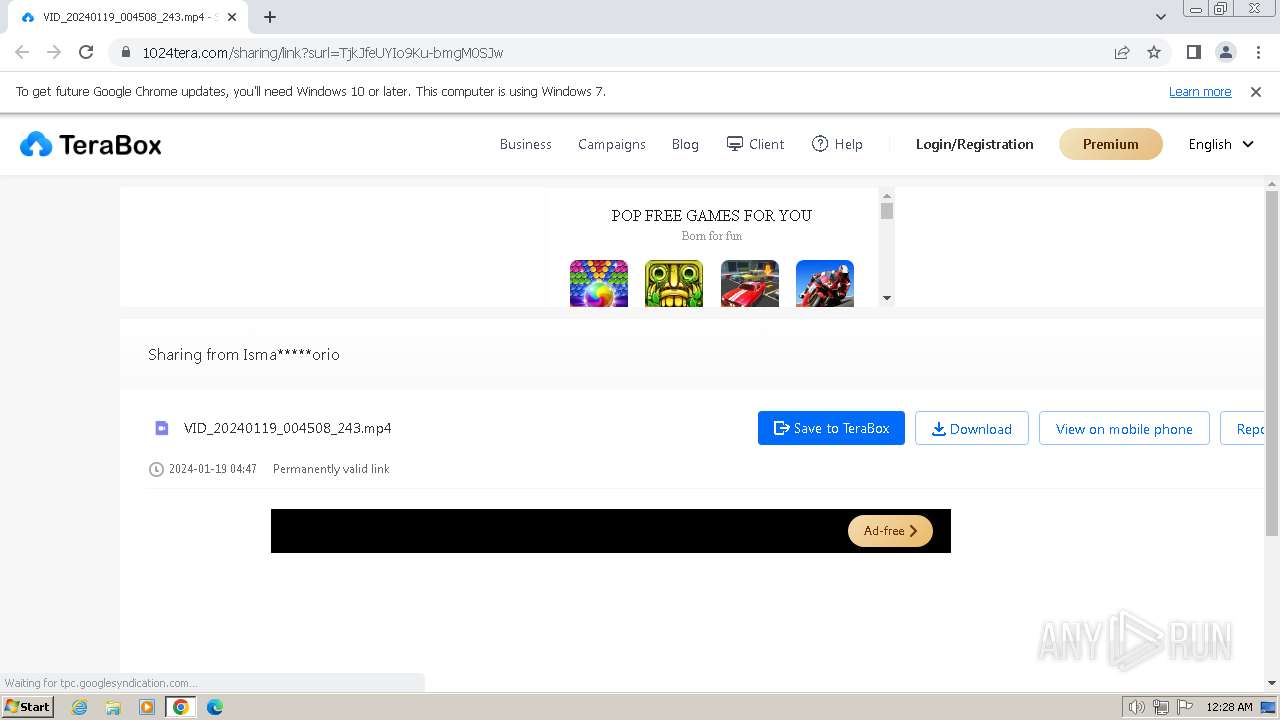Screen dimensions: 1280x720
Task: Click the page vertical scrollbar thumb
Action: [x=1272, y=363]
